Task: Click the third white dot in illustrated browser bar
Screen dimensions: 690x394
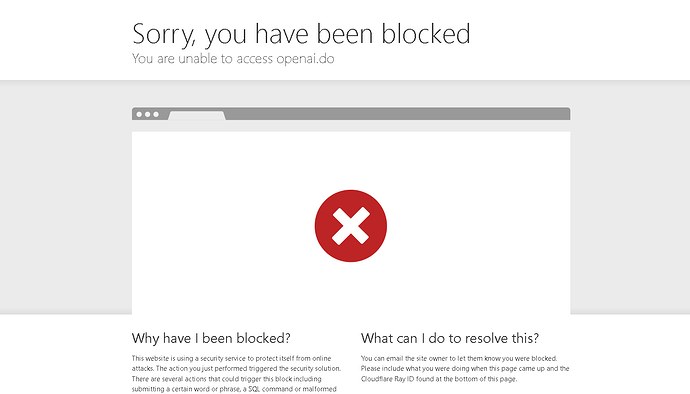Action: 156,114
